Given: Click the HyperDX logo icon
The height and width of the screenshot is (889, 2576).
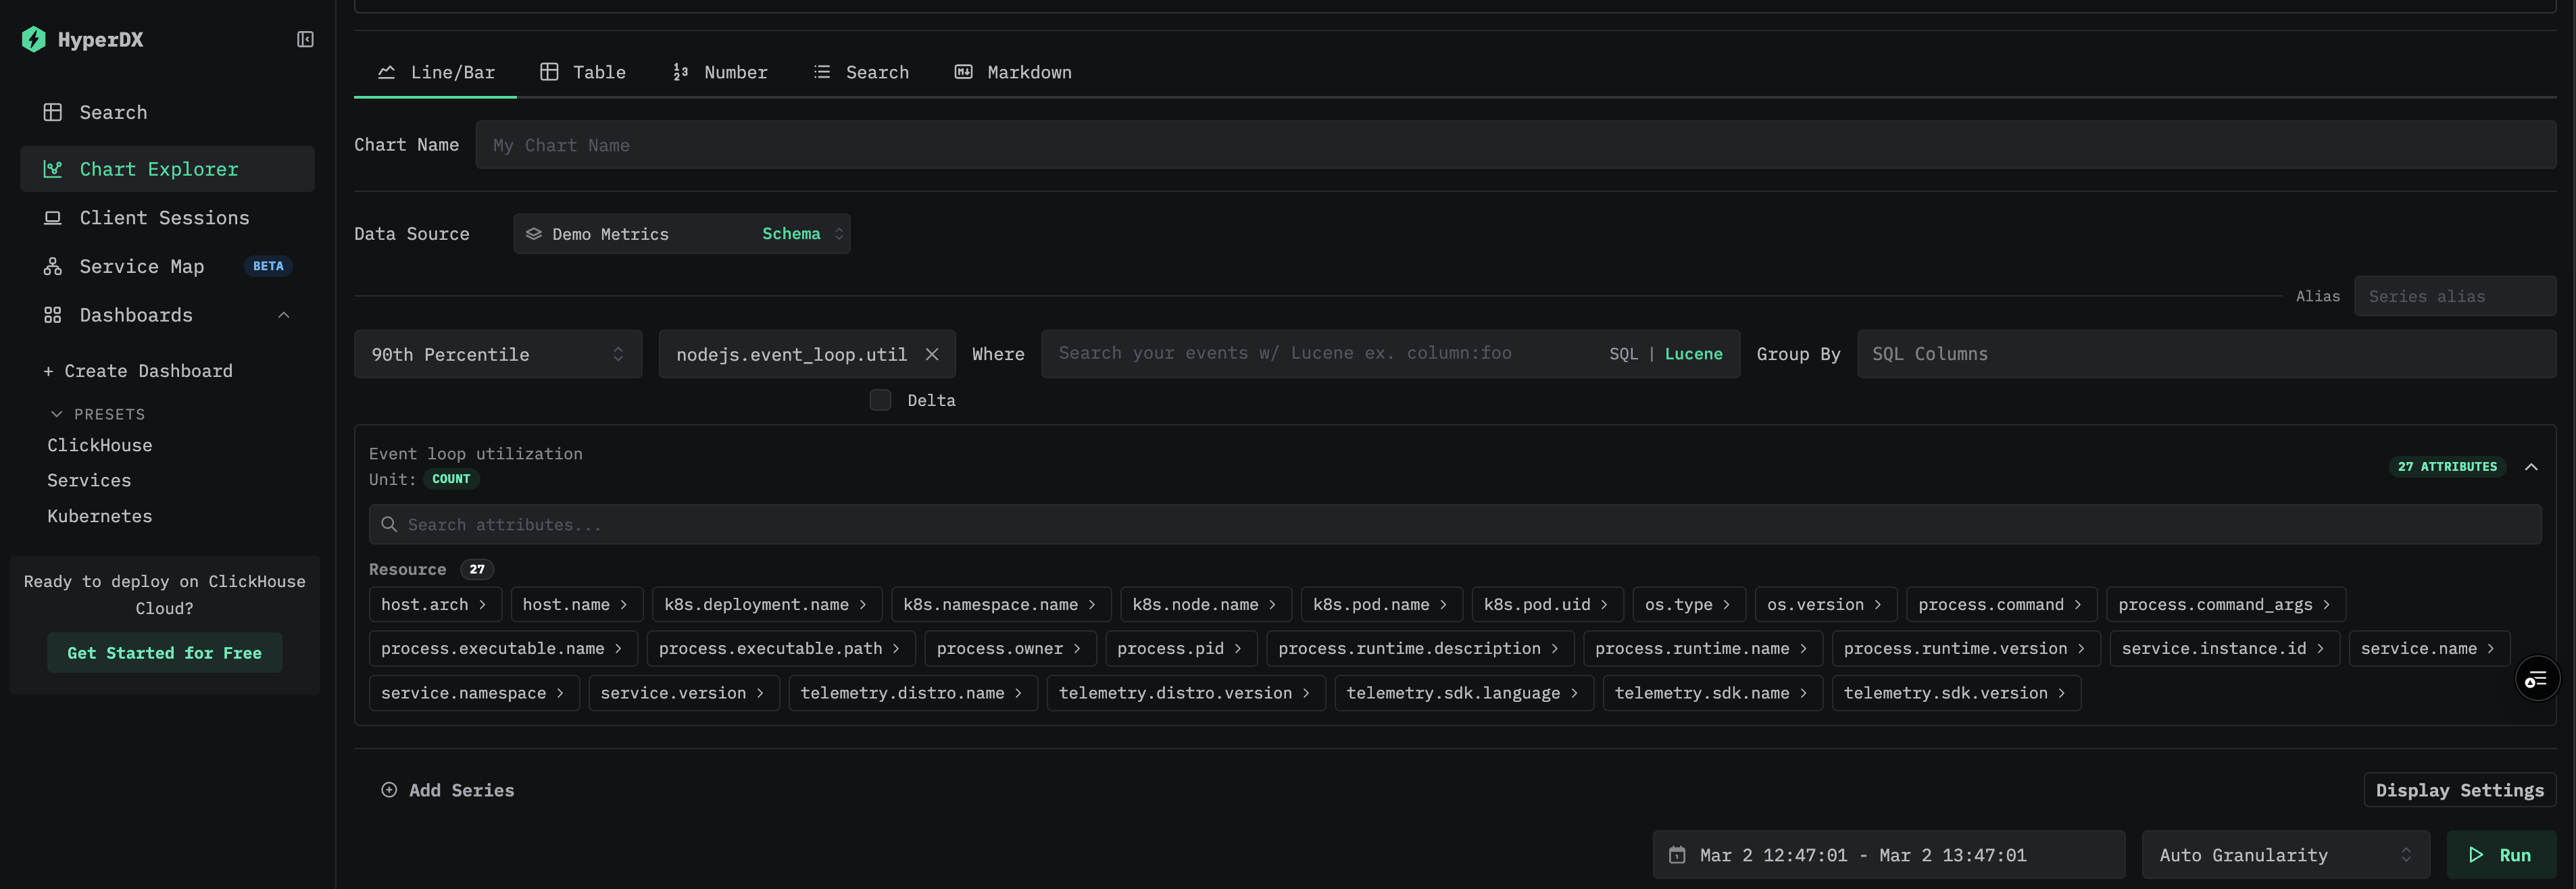Looking at the screenshot, I should pyautogui.click(x=33, y=39).
